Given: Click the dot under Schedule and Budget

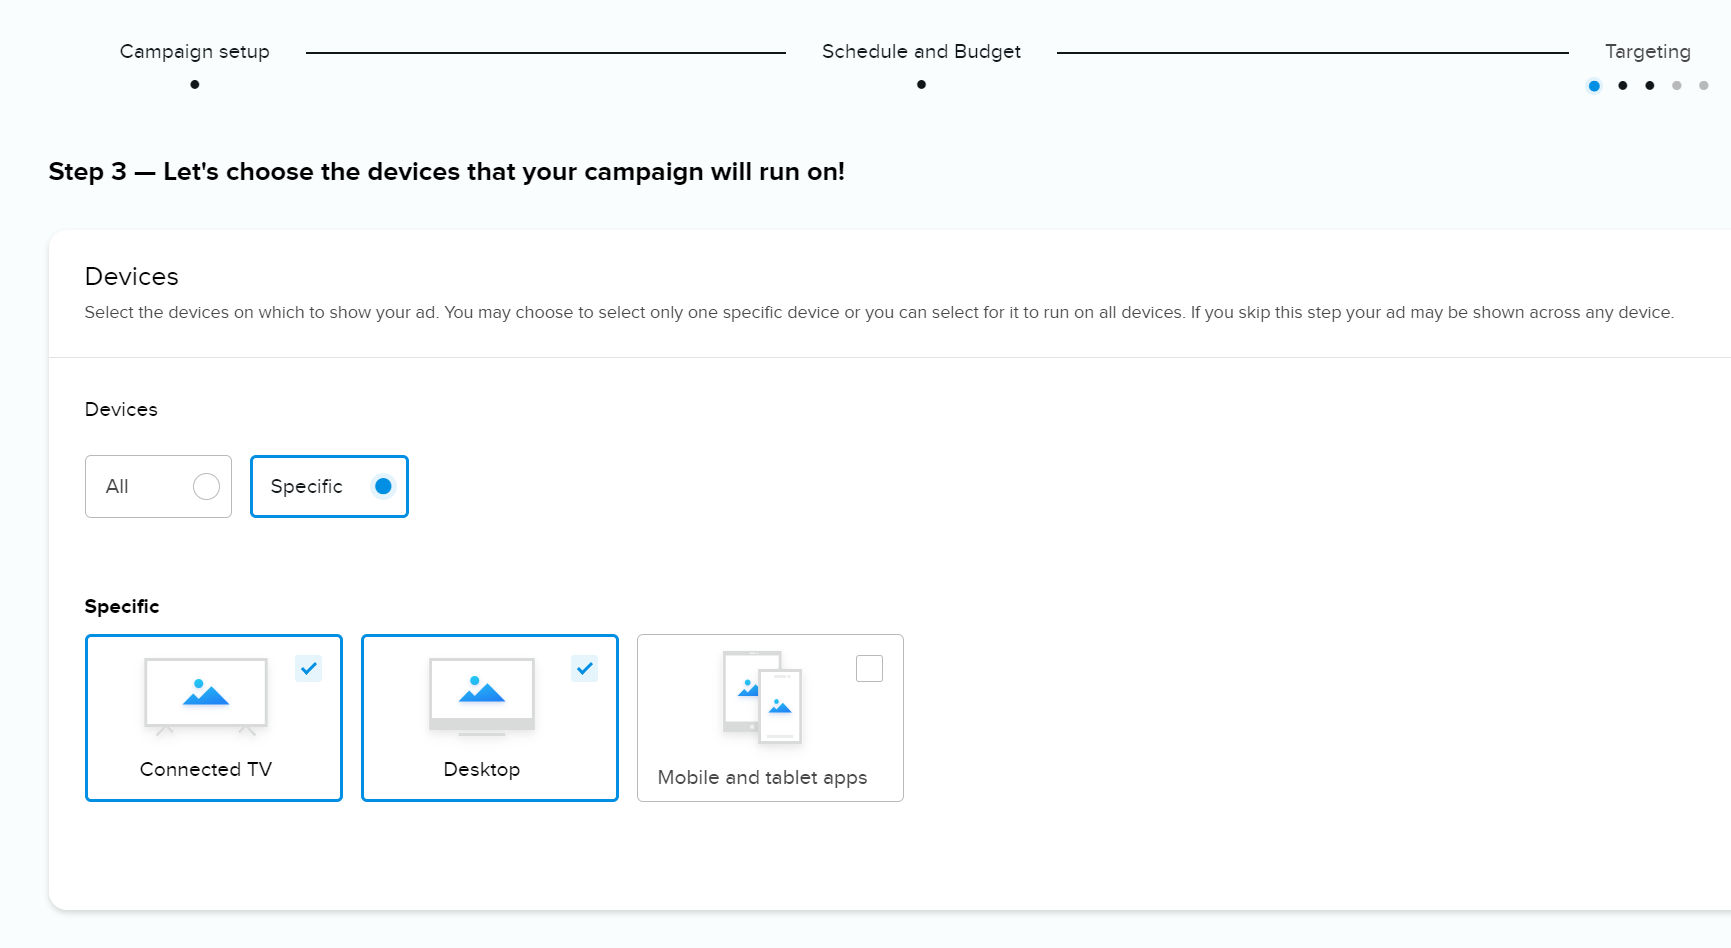Looking at the screenshot, I should pyautogui.click(x=921, y=85).
